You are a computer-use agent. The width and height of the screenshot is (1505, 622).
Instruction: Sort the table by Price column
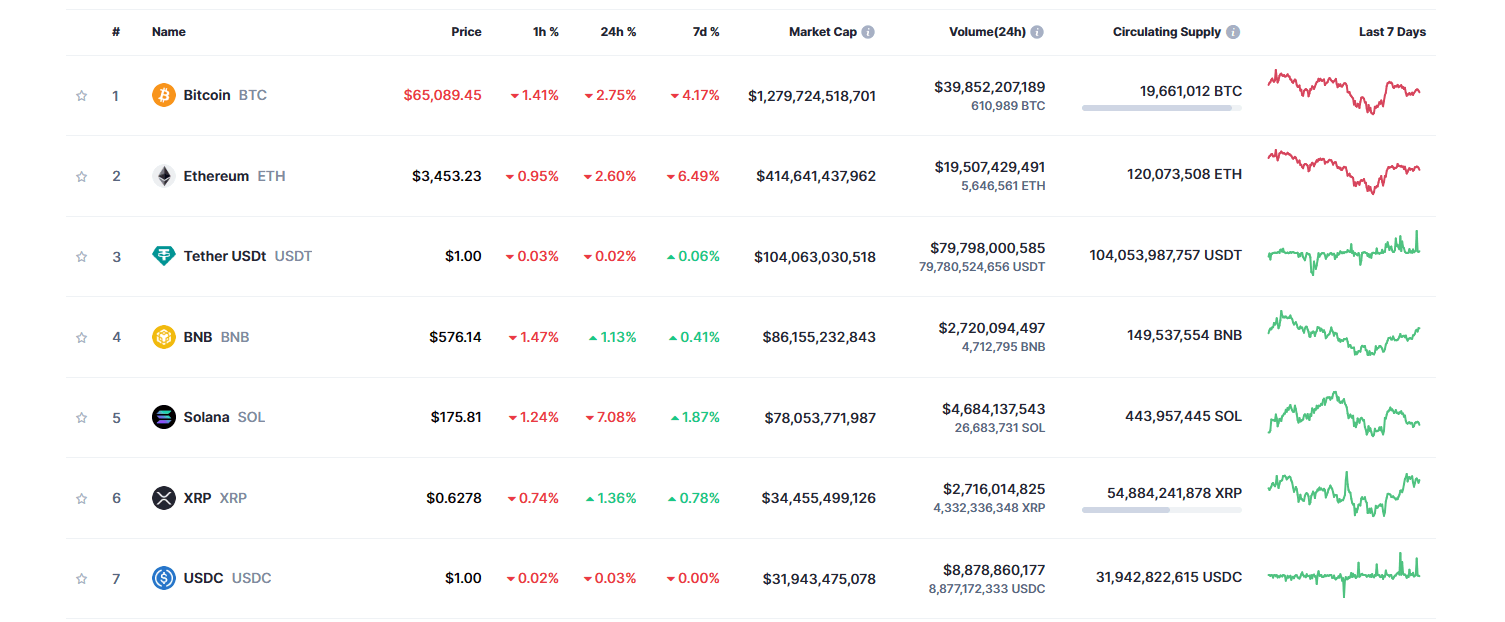pos(466,32)
